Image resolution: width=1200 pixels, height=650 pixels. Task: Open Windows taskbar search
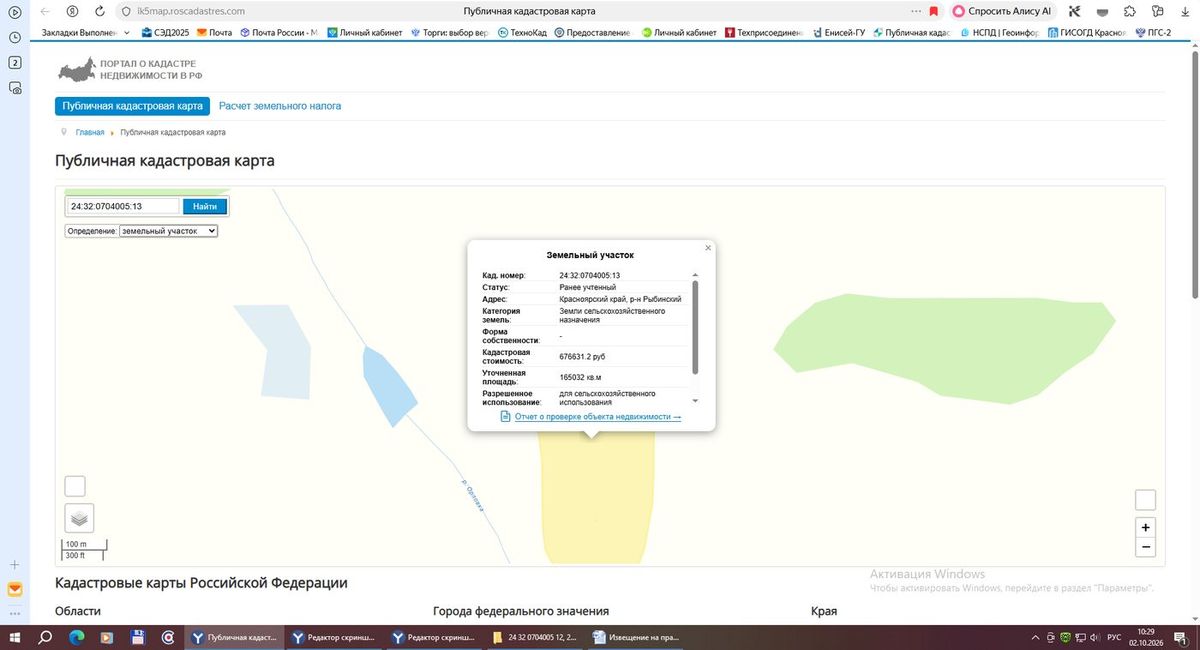click(x=45, y=637)
